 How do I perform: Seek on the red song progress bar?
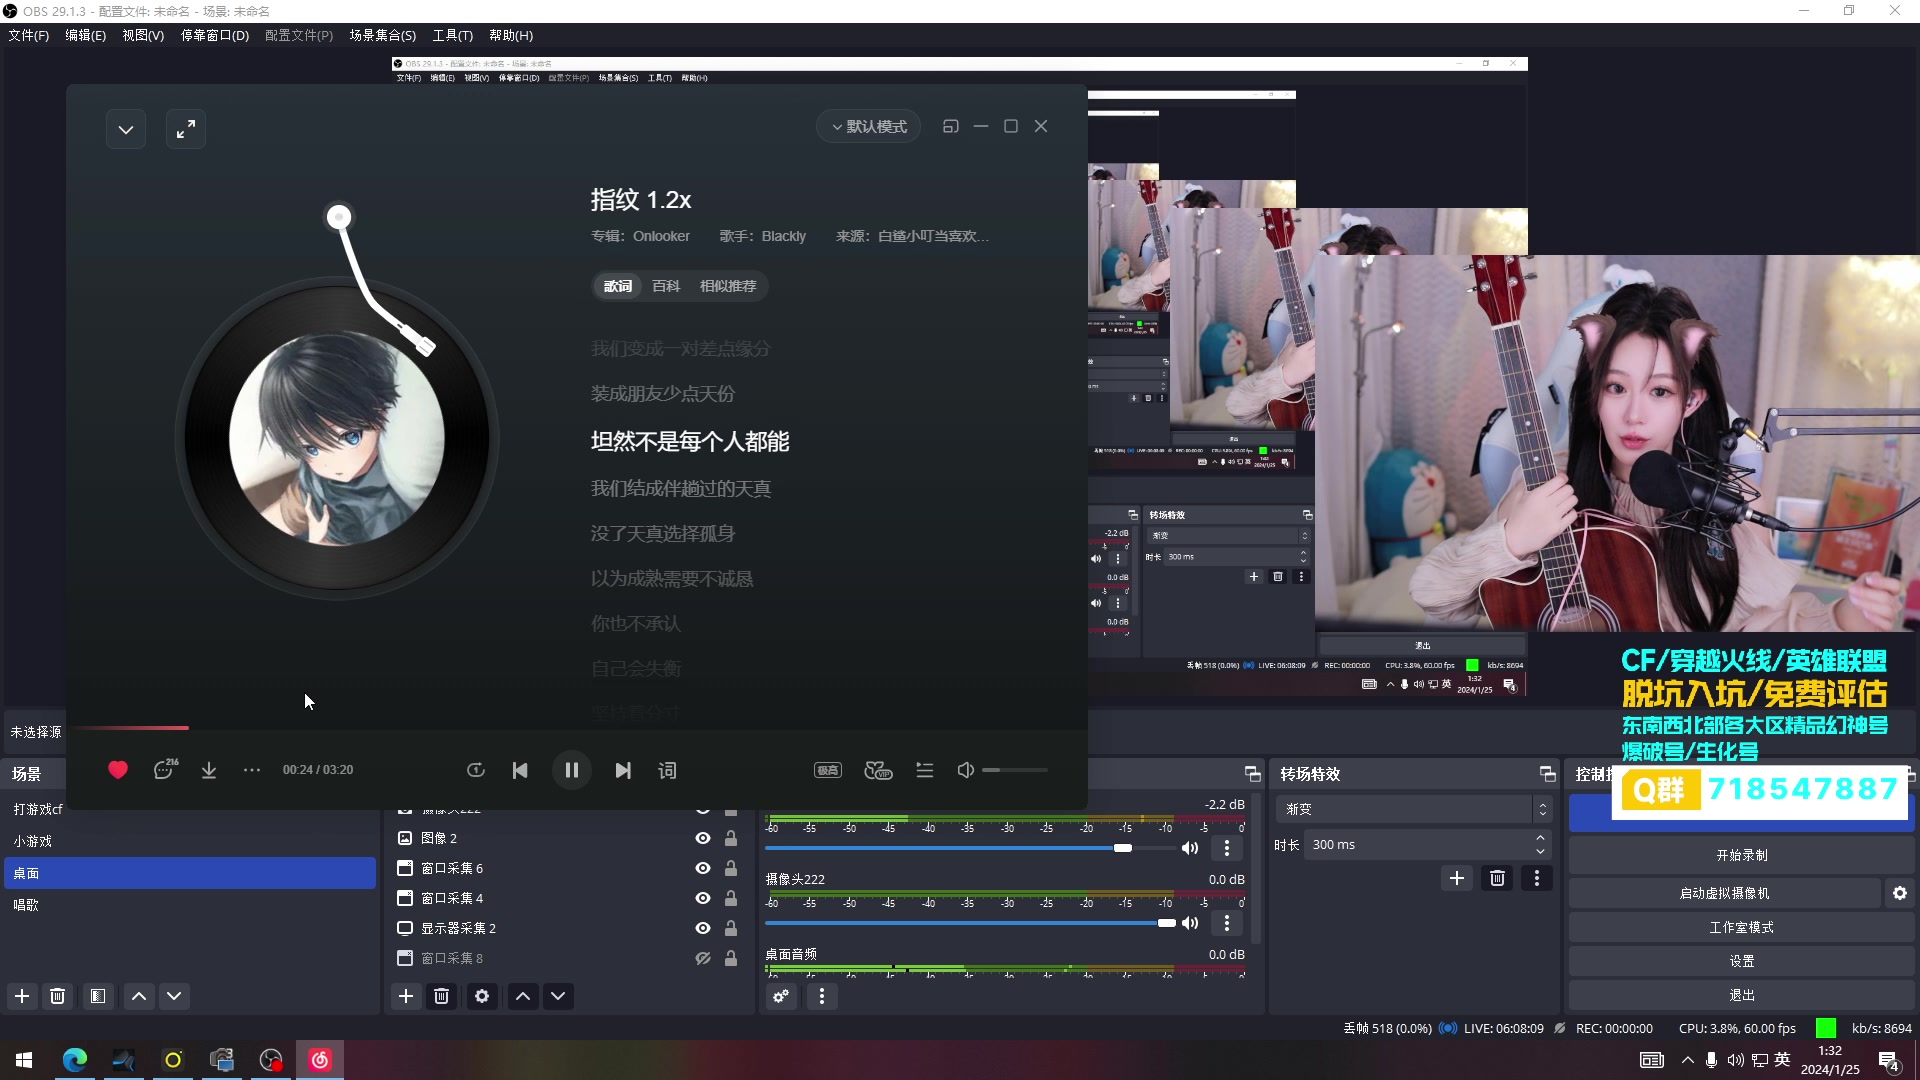coord(577,728)
